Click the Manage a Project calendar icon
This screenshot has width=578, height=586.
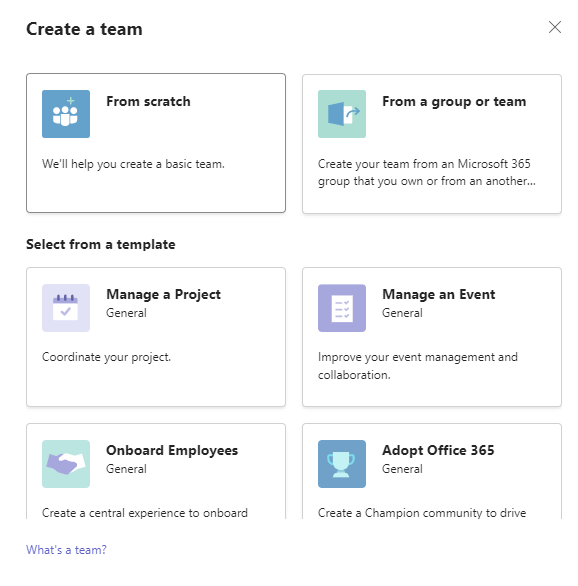(66, 308)
